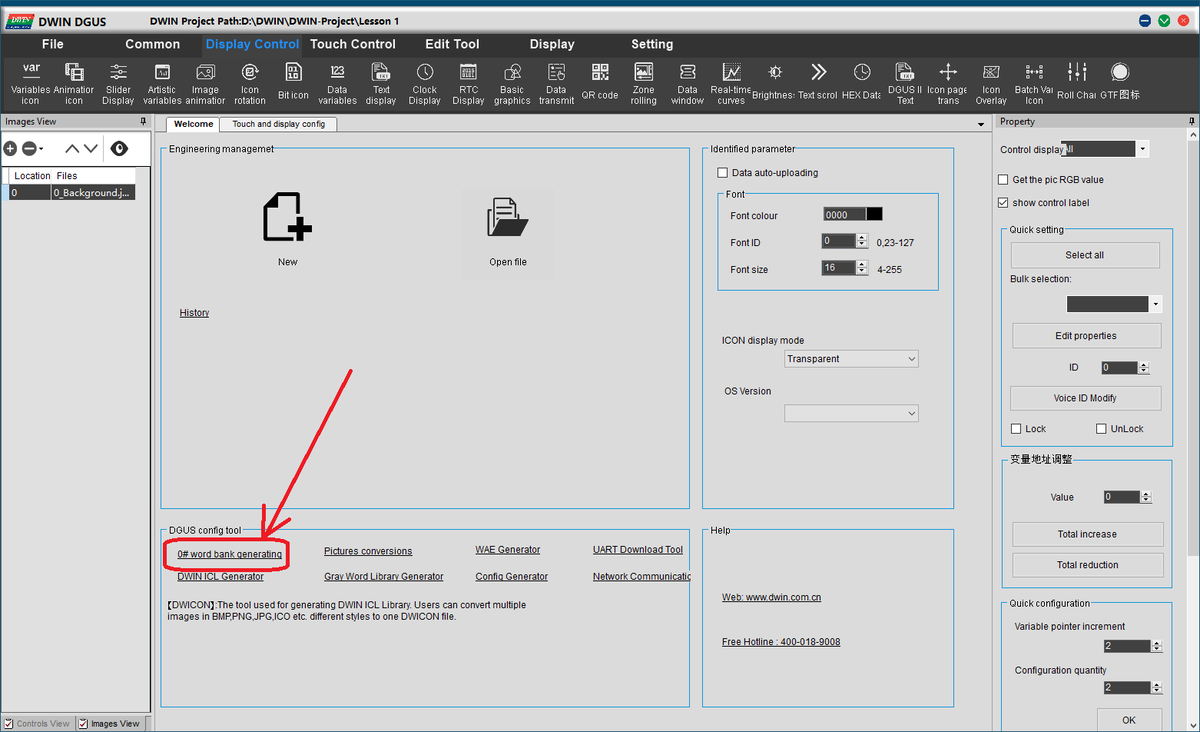Select 0_Background image row in list

[68, 193]
